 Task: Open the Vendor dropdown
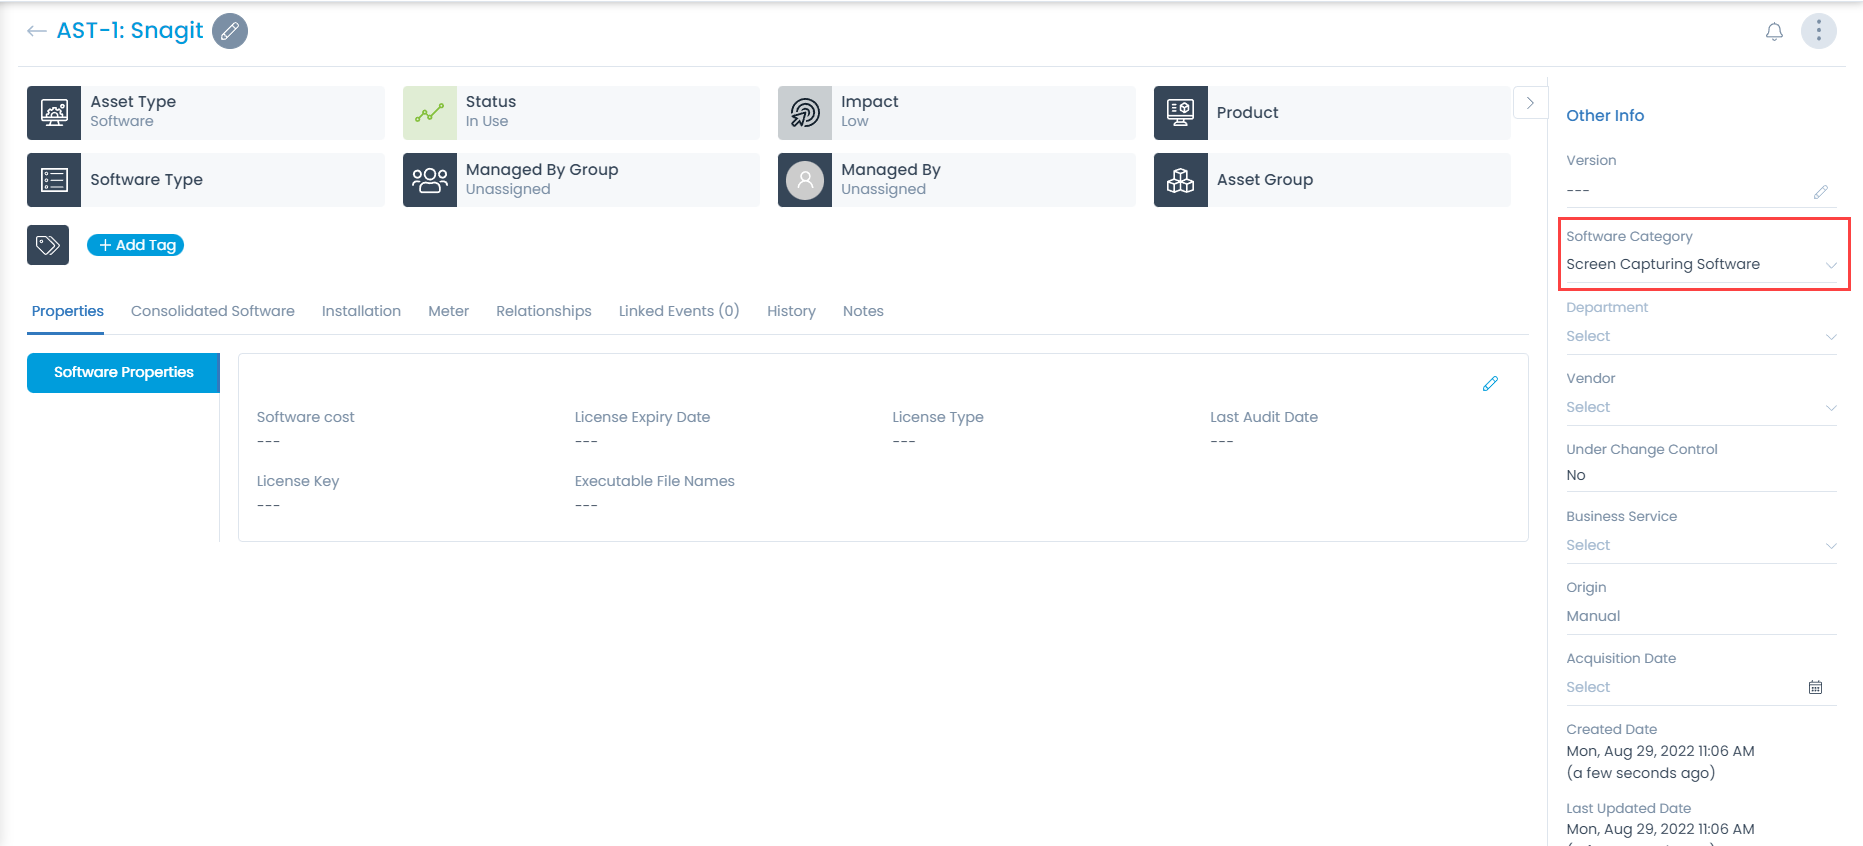1701,407
